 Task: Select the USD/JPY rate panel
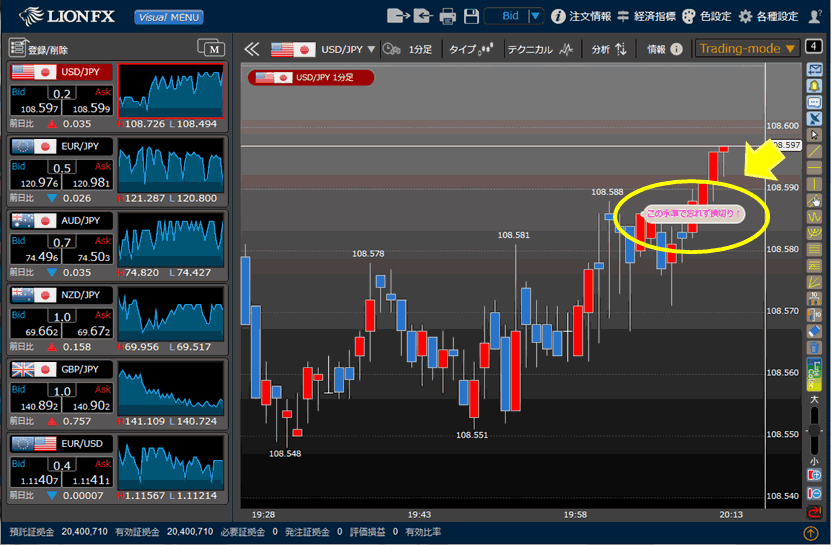coord(118,96)
